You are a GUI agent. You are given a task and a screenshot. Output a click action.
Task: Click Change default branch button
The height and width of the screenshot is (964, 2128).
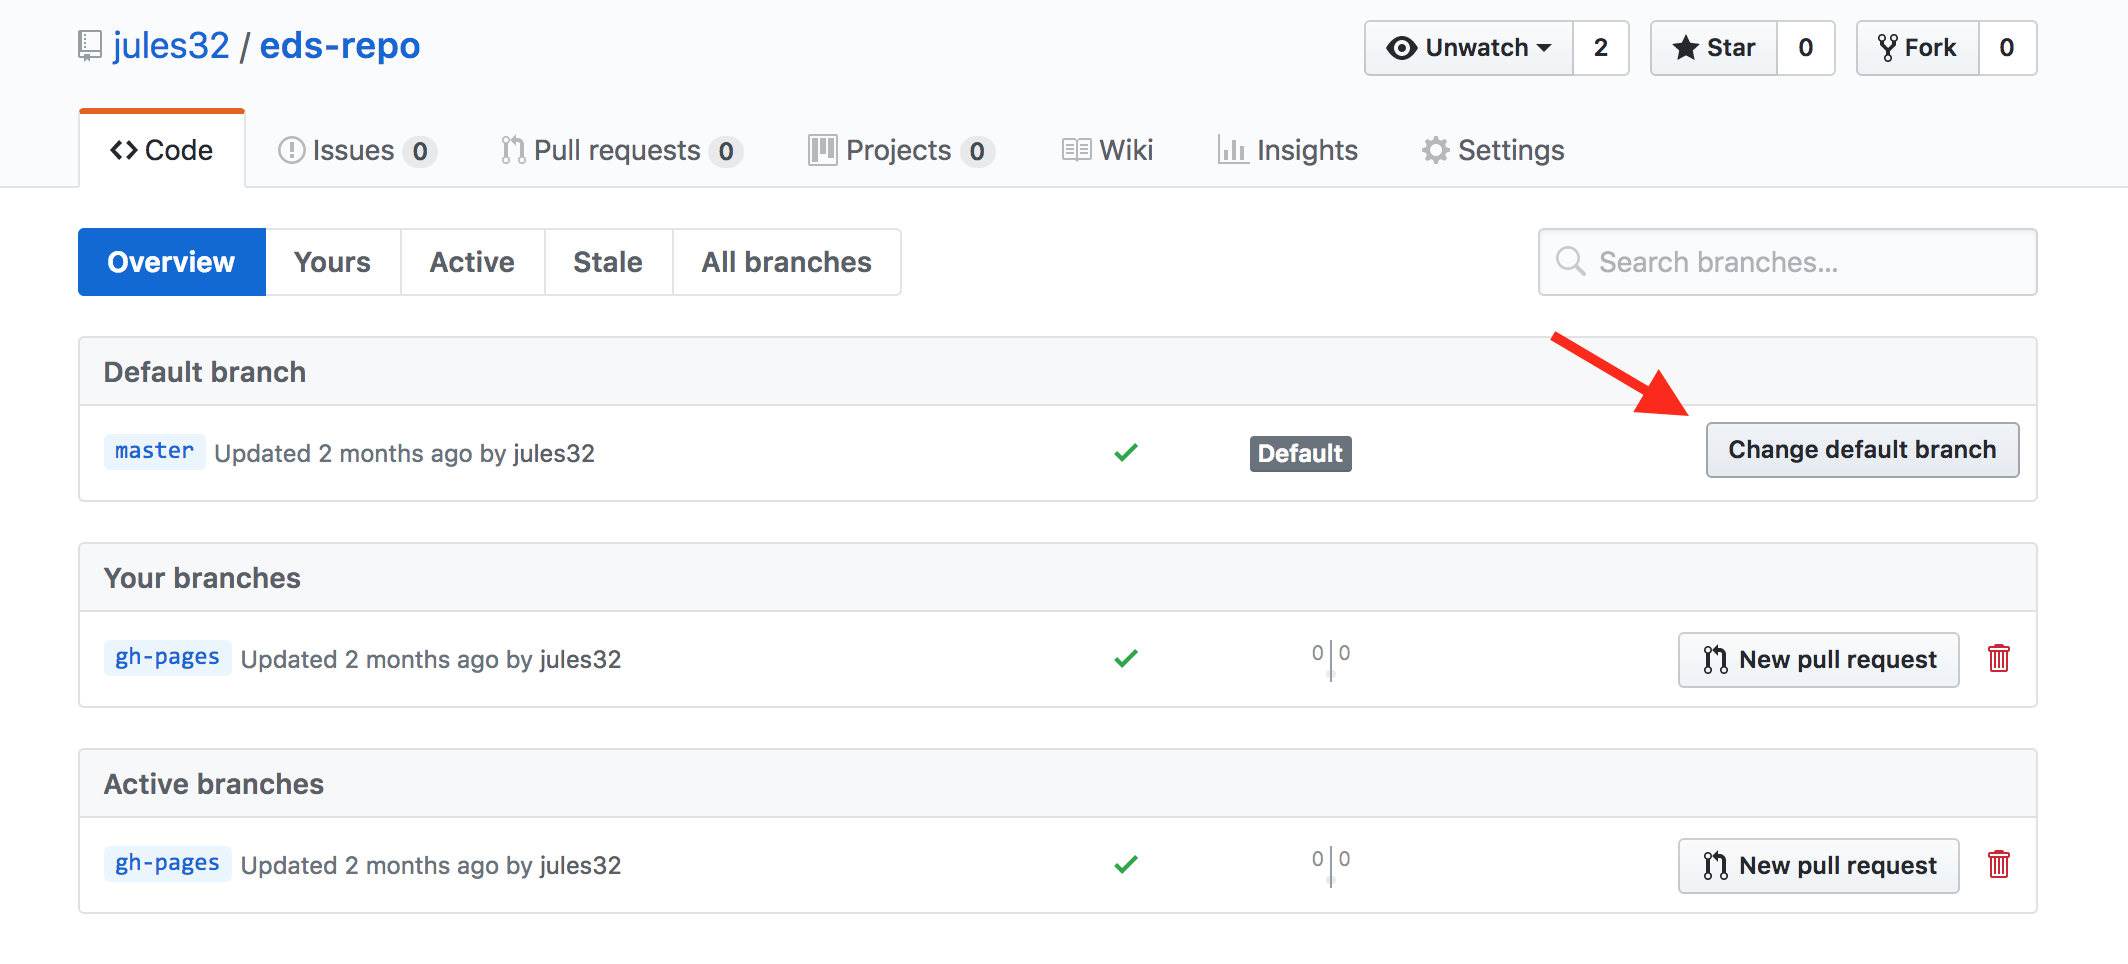pos(1863,450)
